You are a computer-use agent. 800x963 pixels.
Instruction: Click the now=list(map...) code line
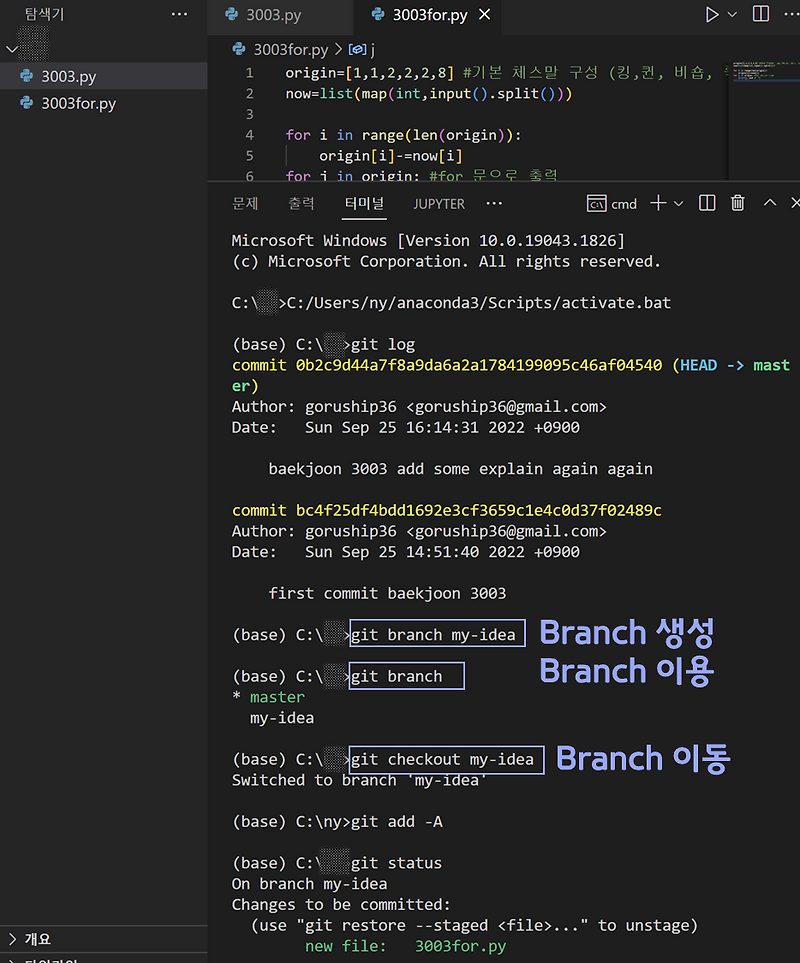tap(429, 94)
